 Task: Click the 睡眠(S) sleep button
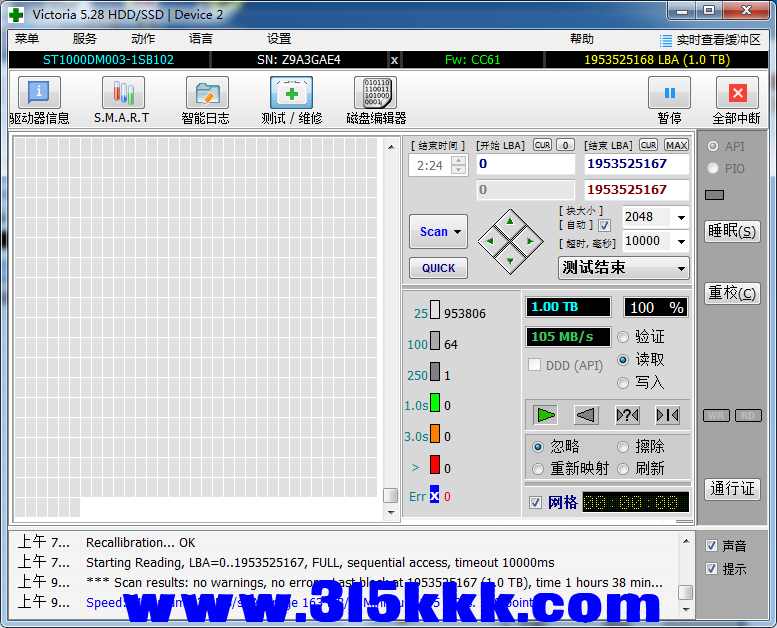[732, 231]
